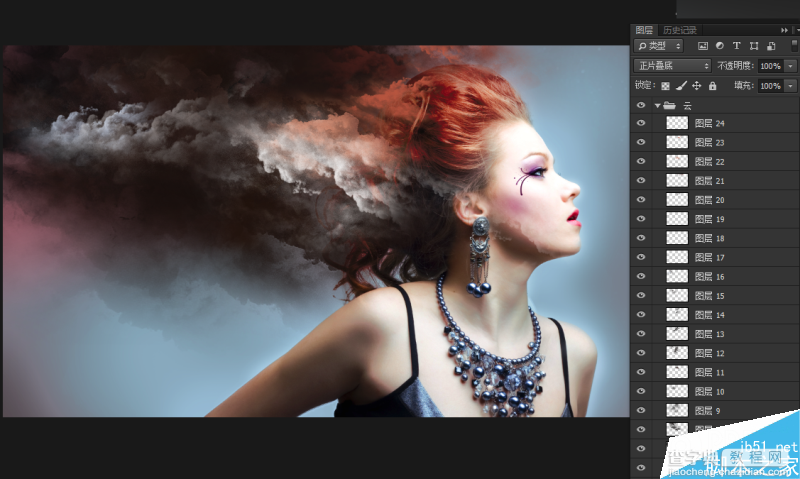800x479 pixels.
Task: Hide 图层 20 with eye icon
Action: (641, 199)
